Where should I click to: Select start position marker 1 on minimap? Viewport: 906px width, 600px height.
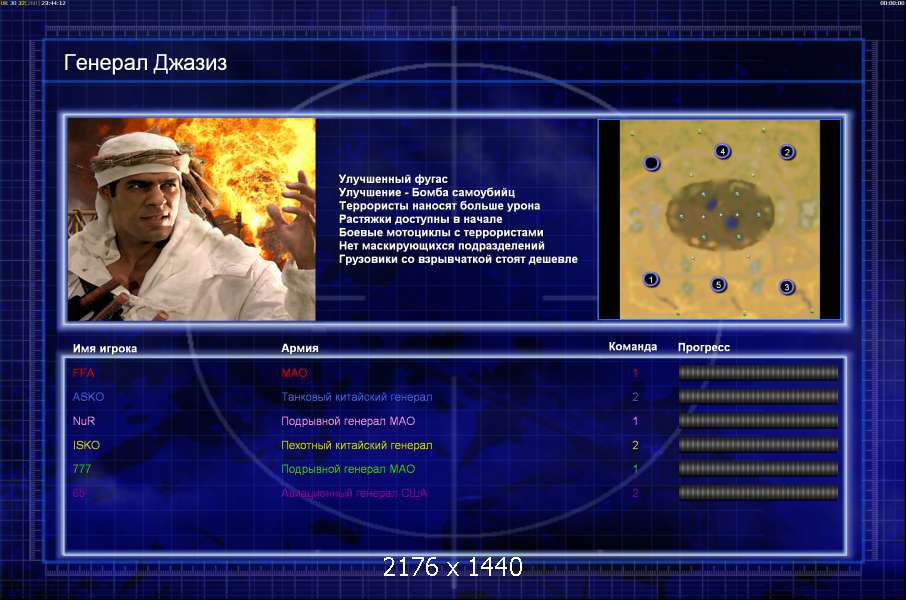tap(651, 280)
